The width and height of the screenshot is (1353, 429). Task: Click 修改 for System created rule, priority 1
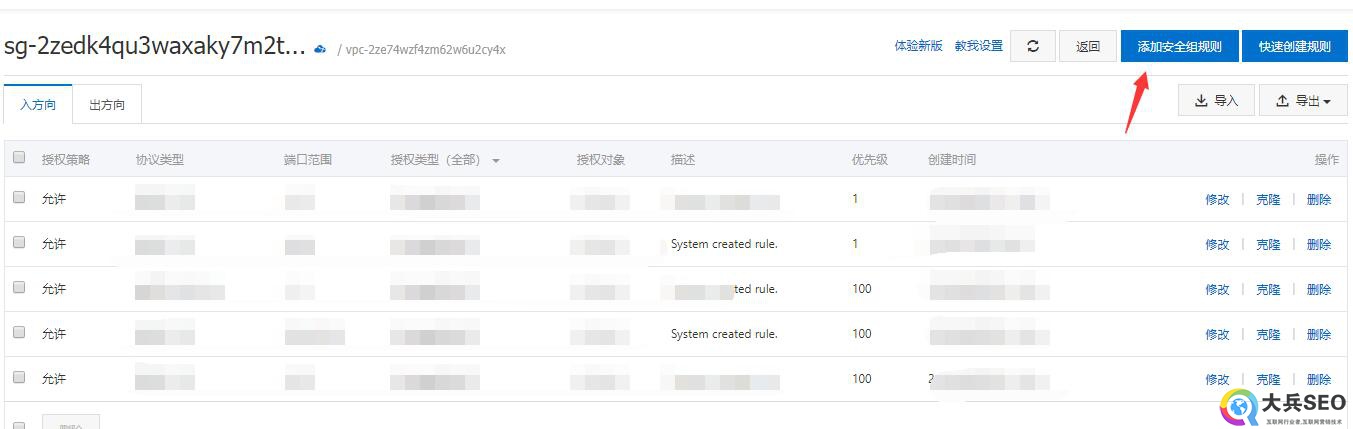[1217, 244]
